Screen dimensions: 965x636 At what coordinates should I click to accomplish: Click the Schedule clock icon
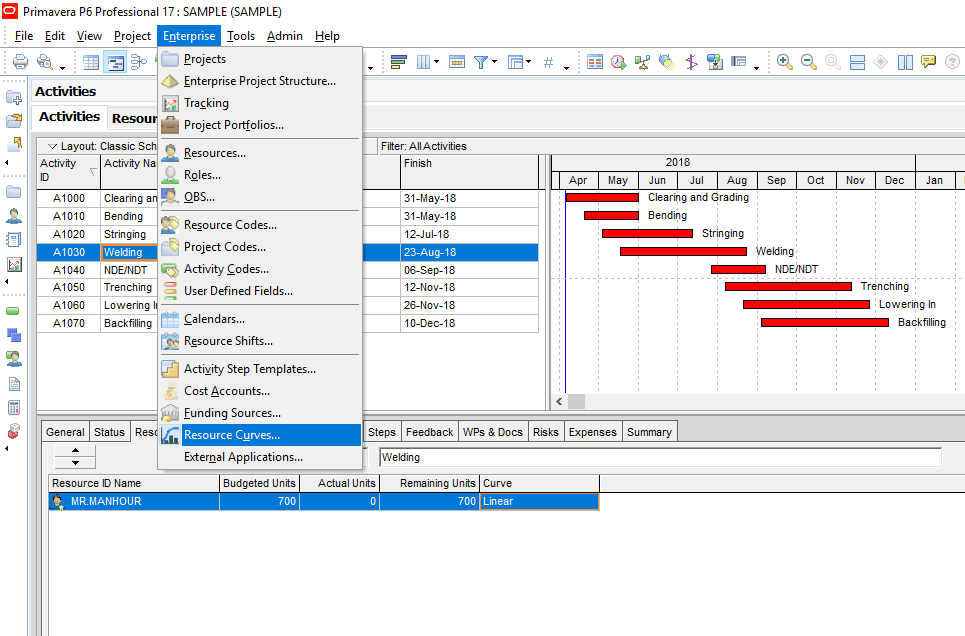(x=618, y=62)
